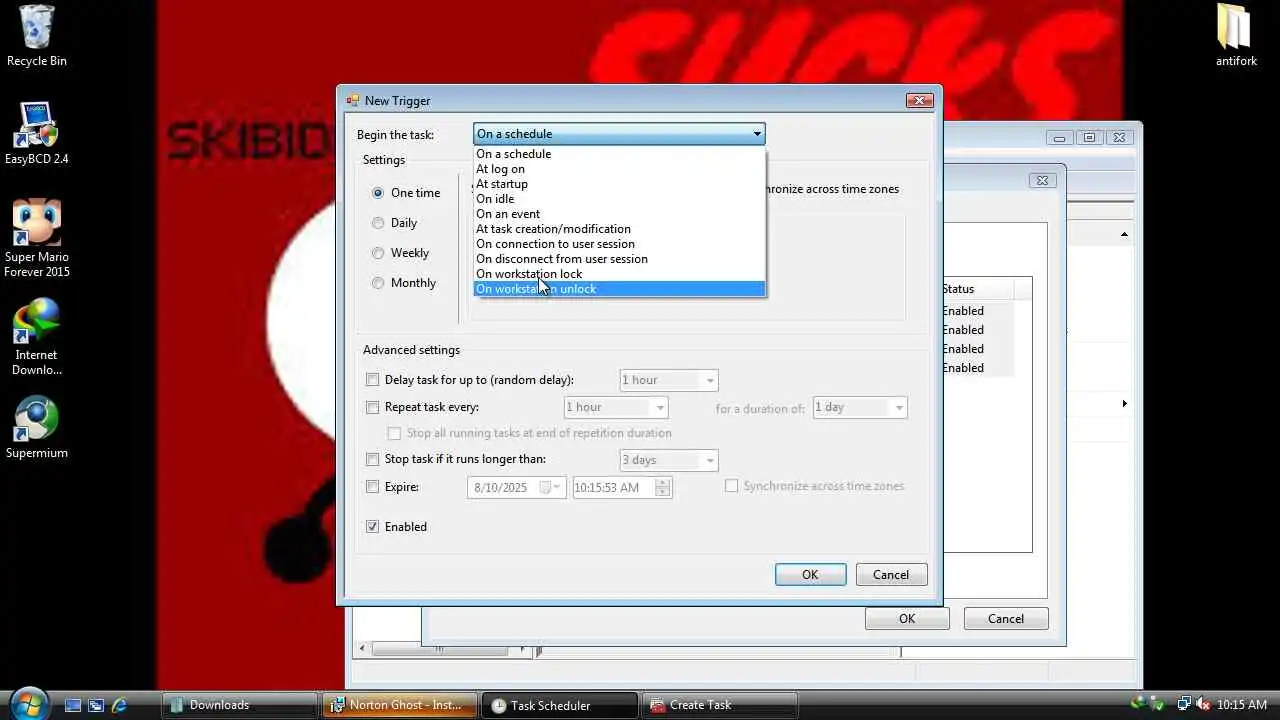Viewport: 1280px width, 720px height.
Task: Open the random delay 1 hour dropdown
Action: pos(669,380)
